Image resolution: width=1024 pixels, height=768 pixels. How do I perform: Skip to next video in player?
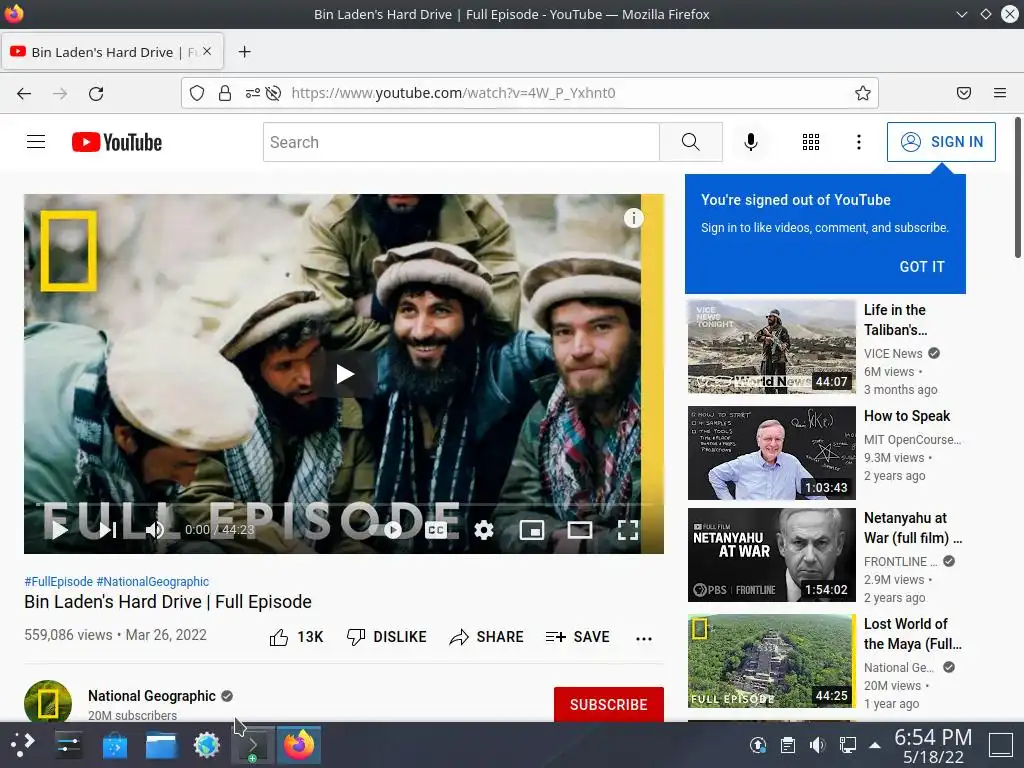[x=107, y=530]
